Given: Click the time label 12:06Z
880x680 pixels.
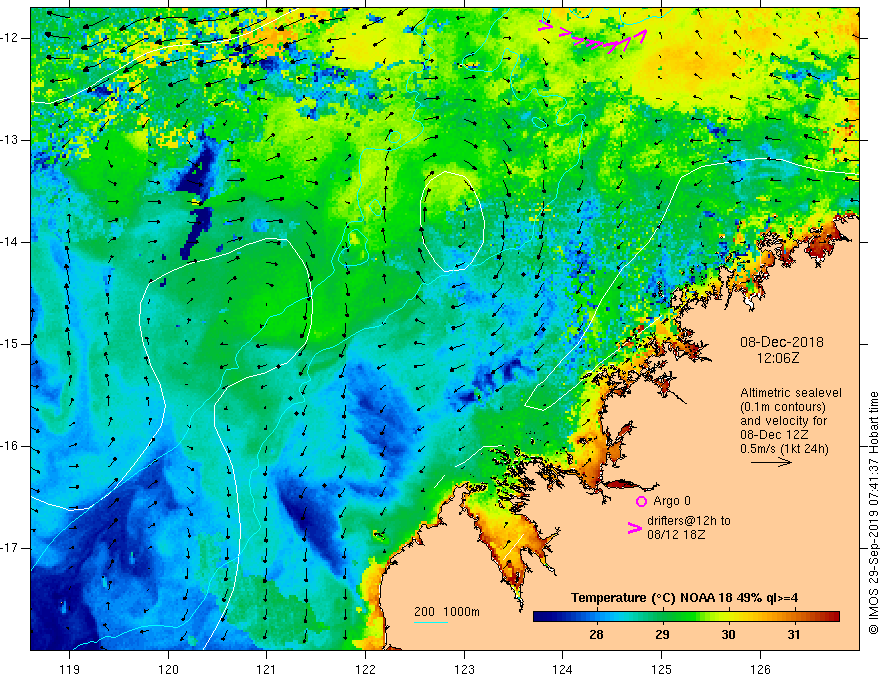Looking at the screenshot, I should [x=777, y=358].
